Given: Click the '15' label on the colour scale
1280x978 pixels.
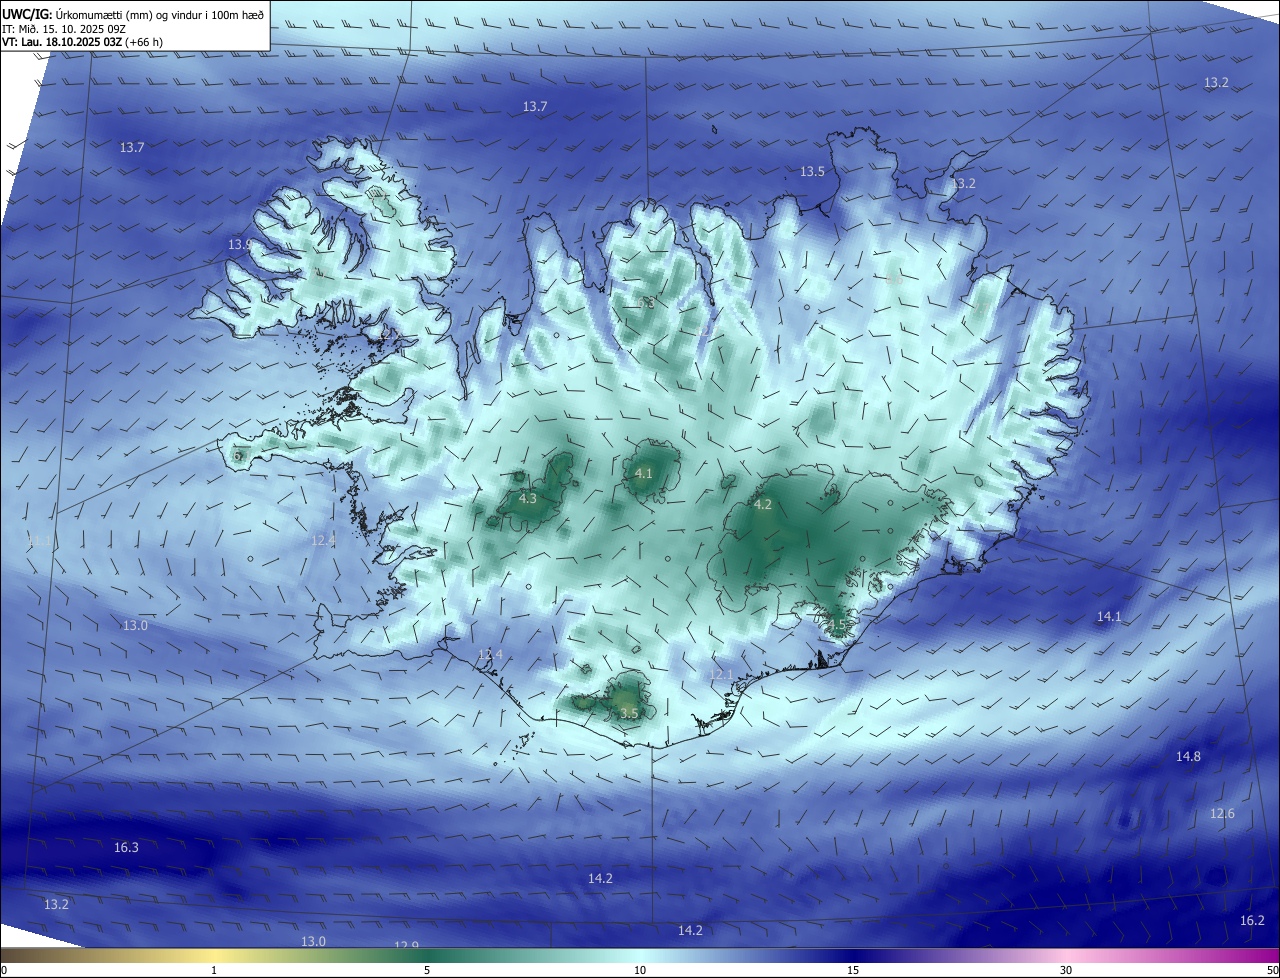Looking at the screenshot, I should pyautogui.click(x=853, y=970).
